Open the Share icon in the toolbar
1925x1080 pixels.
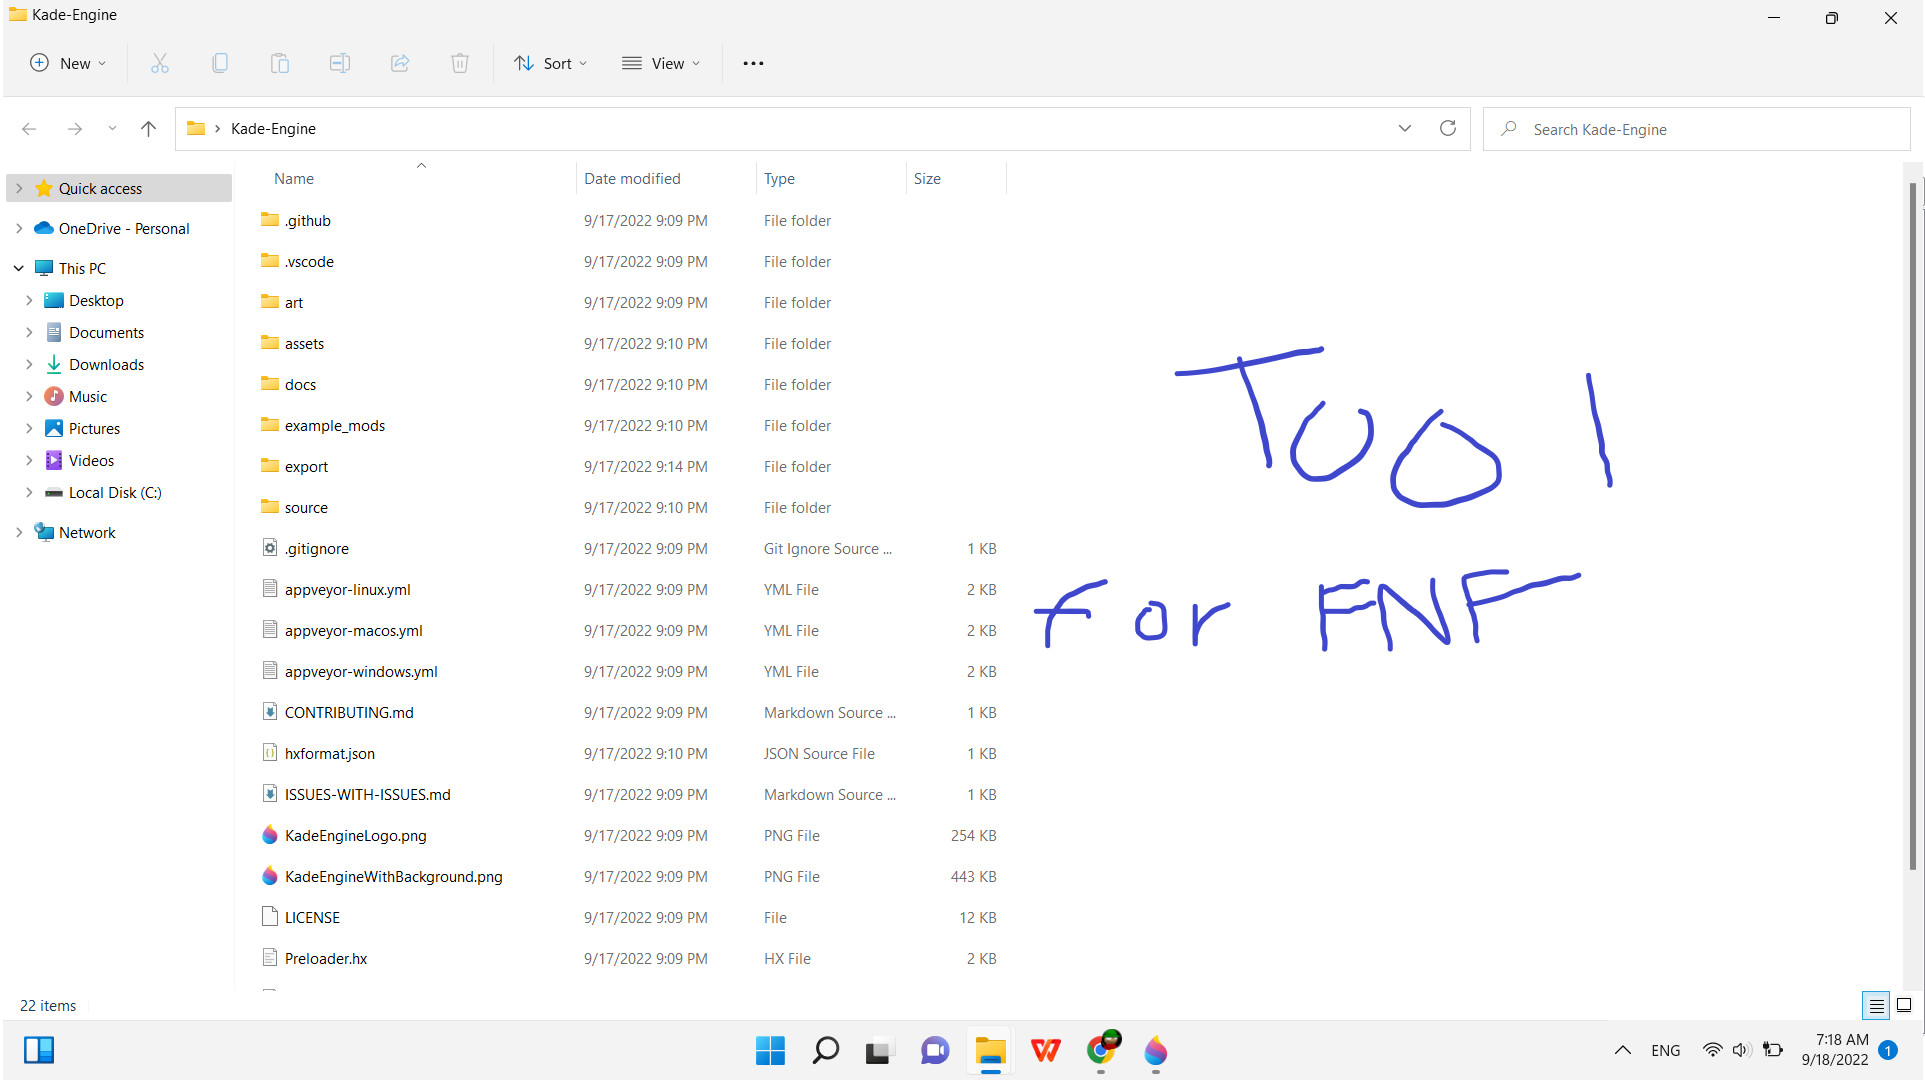click(399, 62)
